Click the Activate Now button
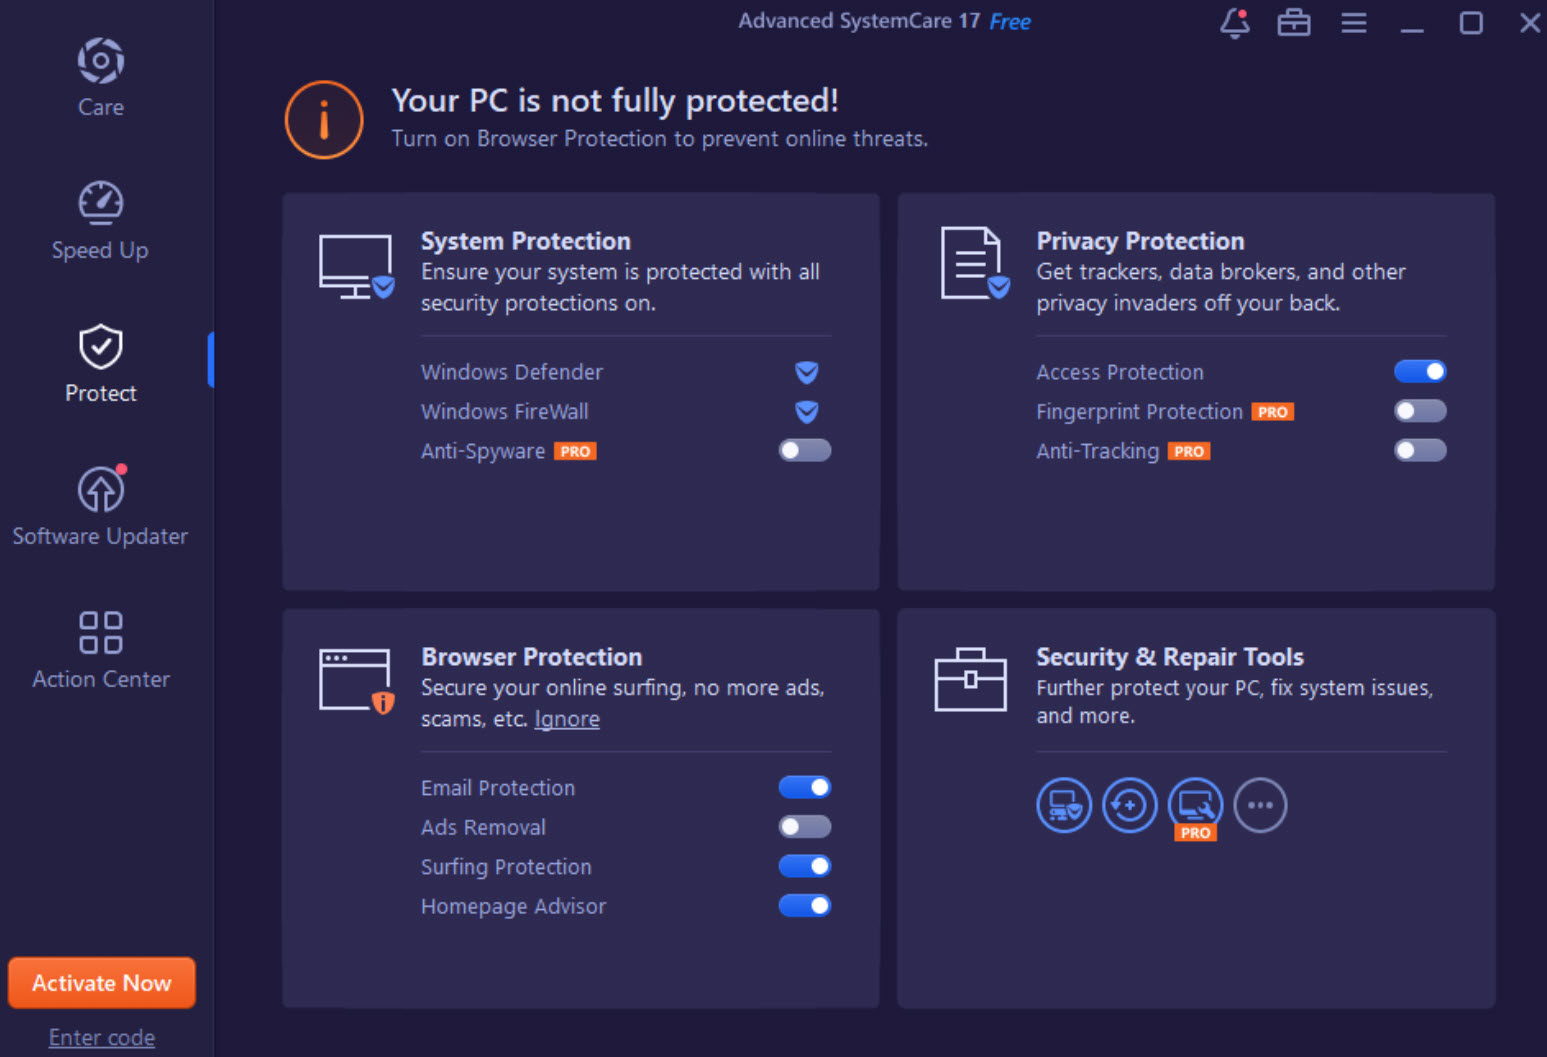The width and height of the screenshot is (1547, 1057). tap(102, 983)
